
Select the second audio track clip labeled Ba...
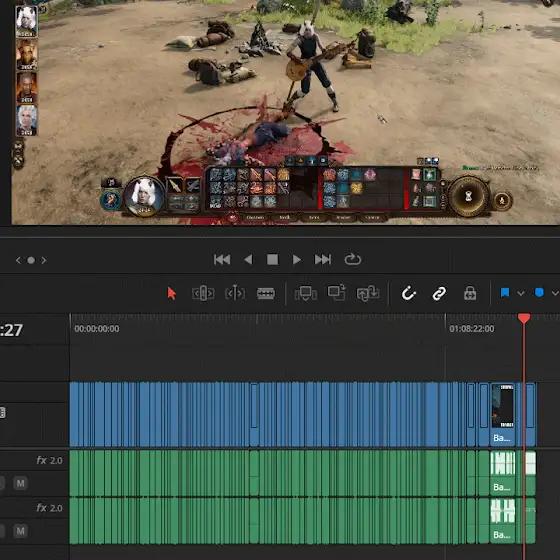click(502, 520)
